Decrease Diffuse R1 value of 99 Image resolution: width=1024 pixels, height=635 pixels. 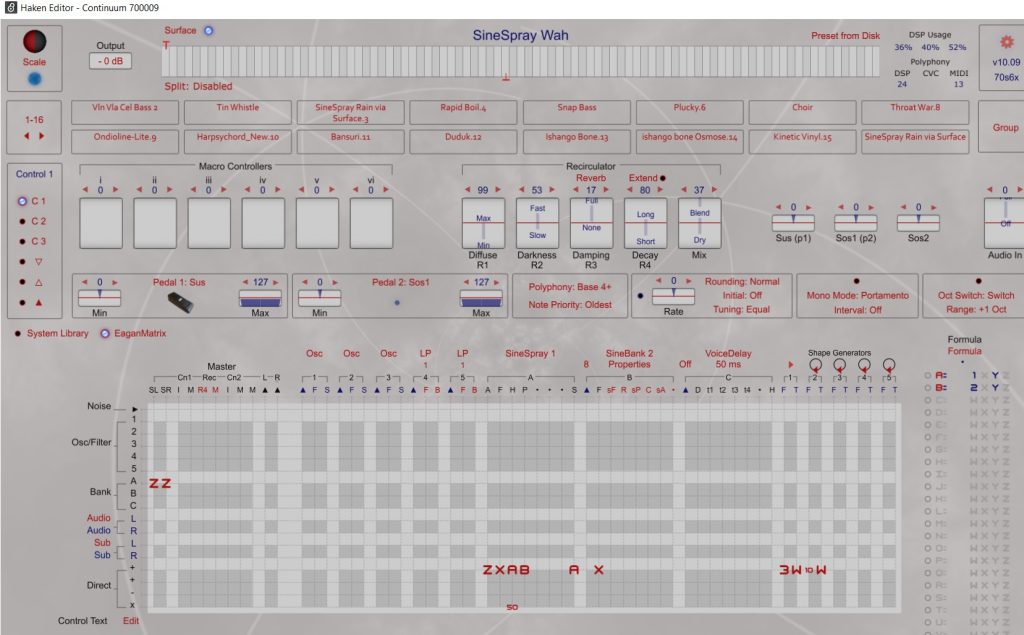click(468, 189)
